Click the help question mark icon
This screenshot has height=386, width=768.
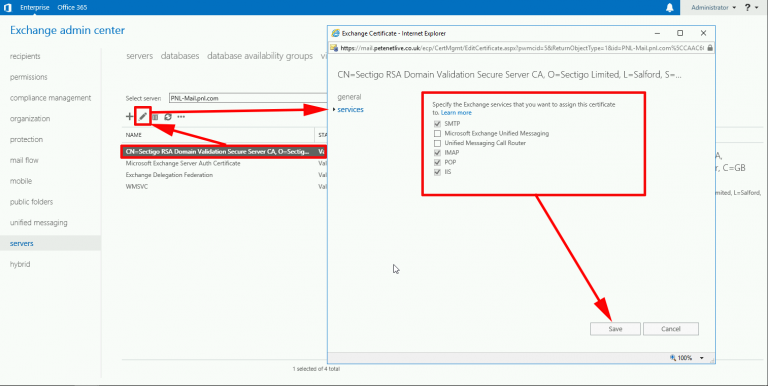point(747,7)
